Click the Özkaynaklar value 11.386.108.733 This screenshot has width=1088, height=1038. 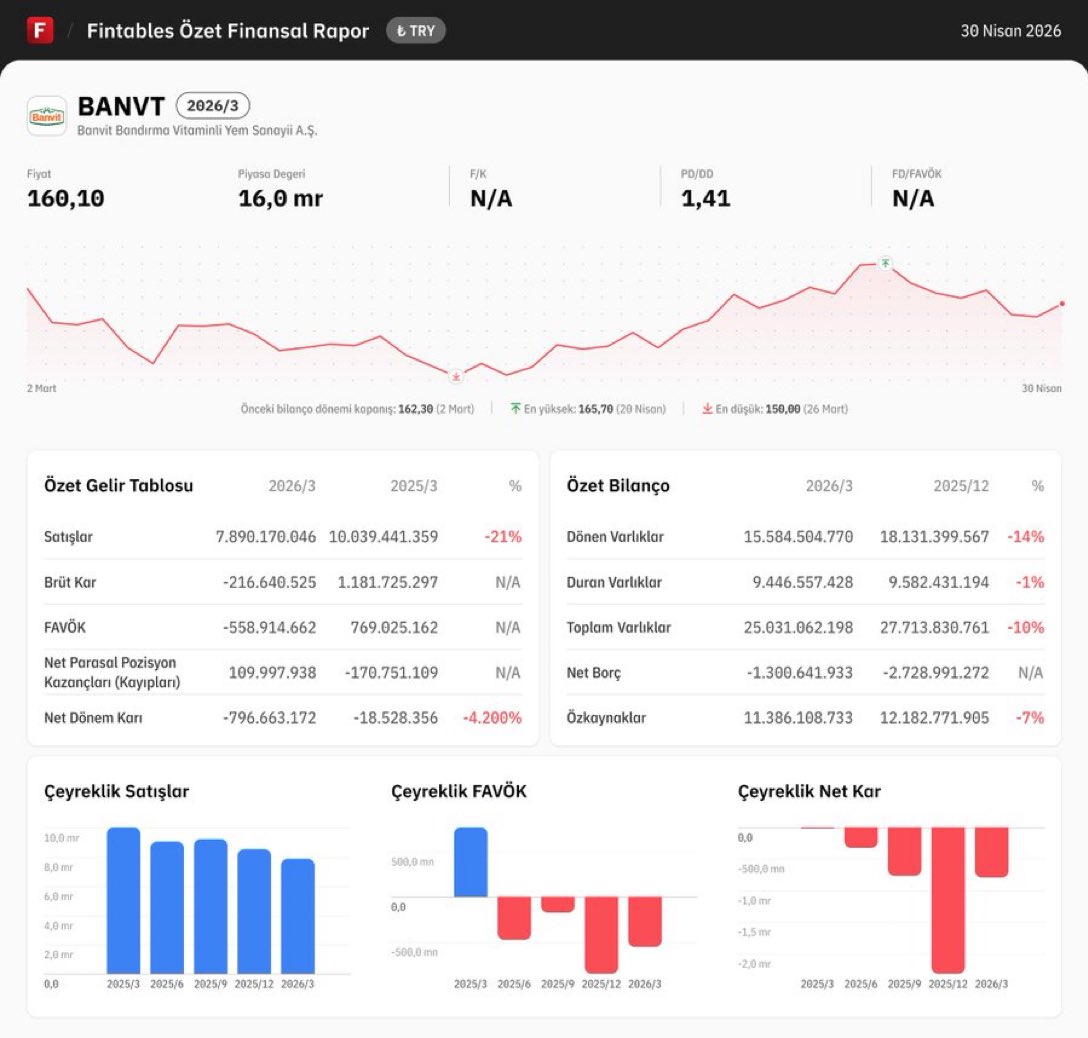click(x=798, y=717)
